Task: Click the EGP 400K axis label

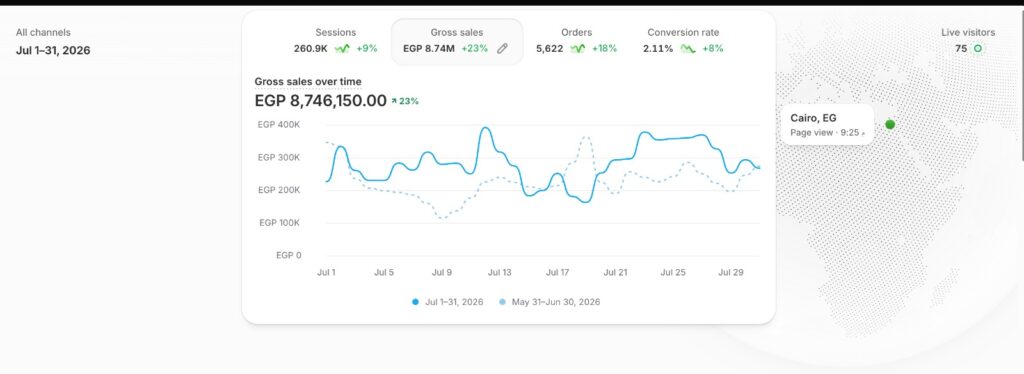Action: pyautogui.click(x=279, y=124)
